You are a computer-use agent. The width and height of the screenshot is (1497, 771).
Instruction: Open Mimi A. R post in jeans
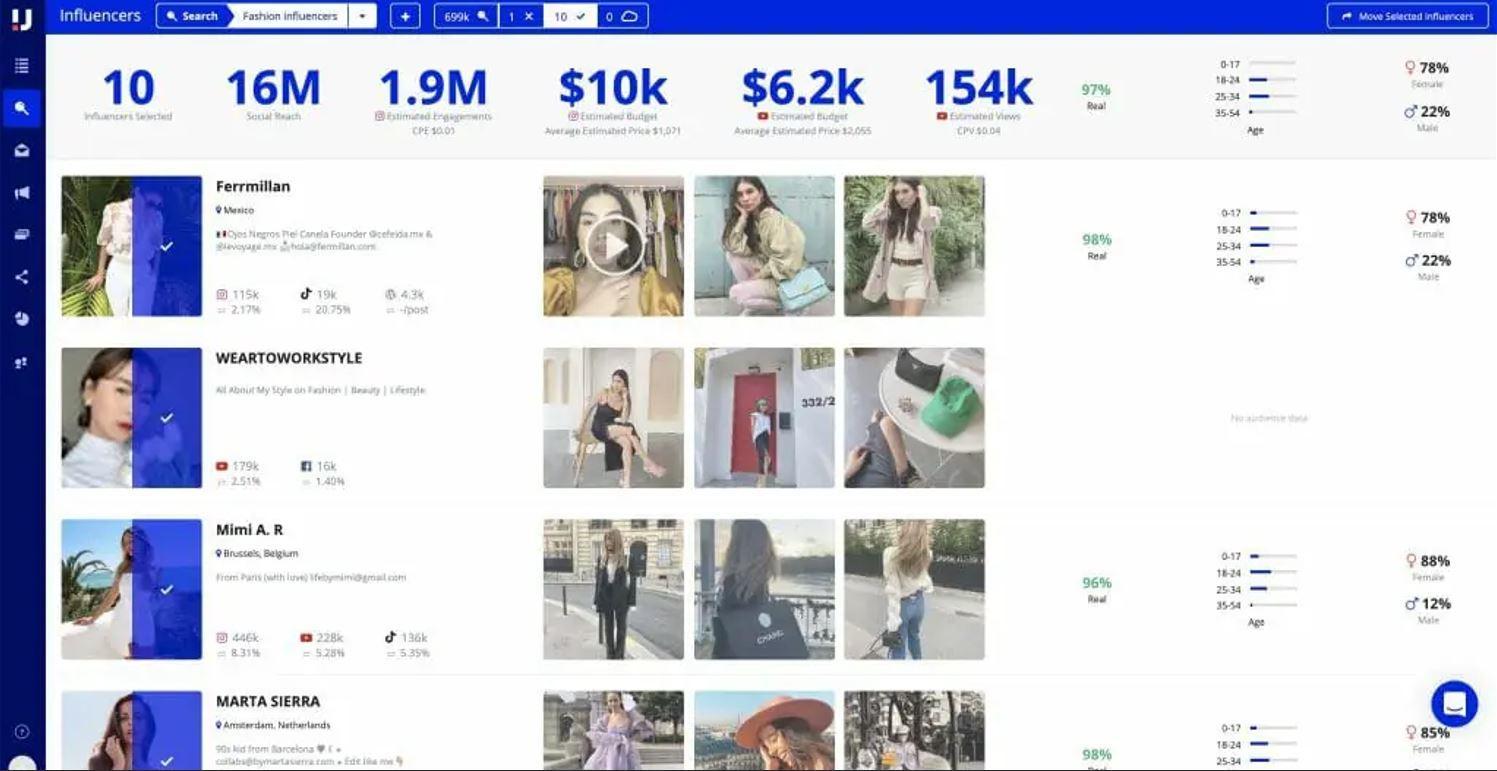point(914,589)
